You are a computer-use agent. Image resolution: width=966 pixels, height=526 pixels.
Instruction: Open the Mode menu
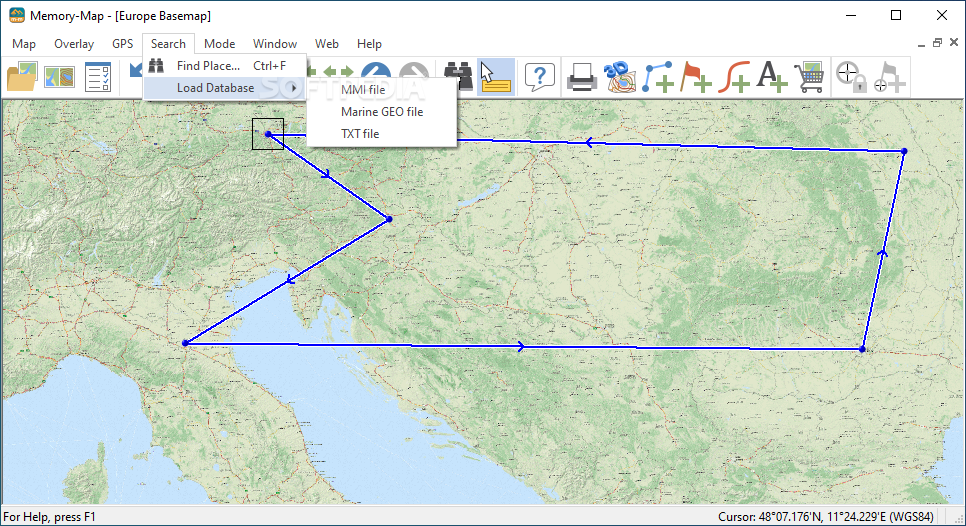click(x=219, y=44)
